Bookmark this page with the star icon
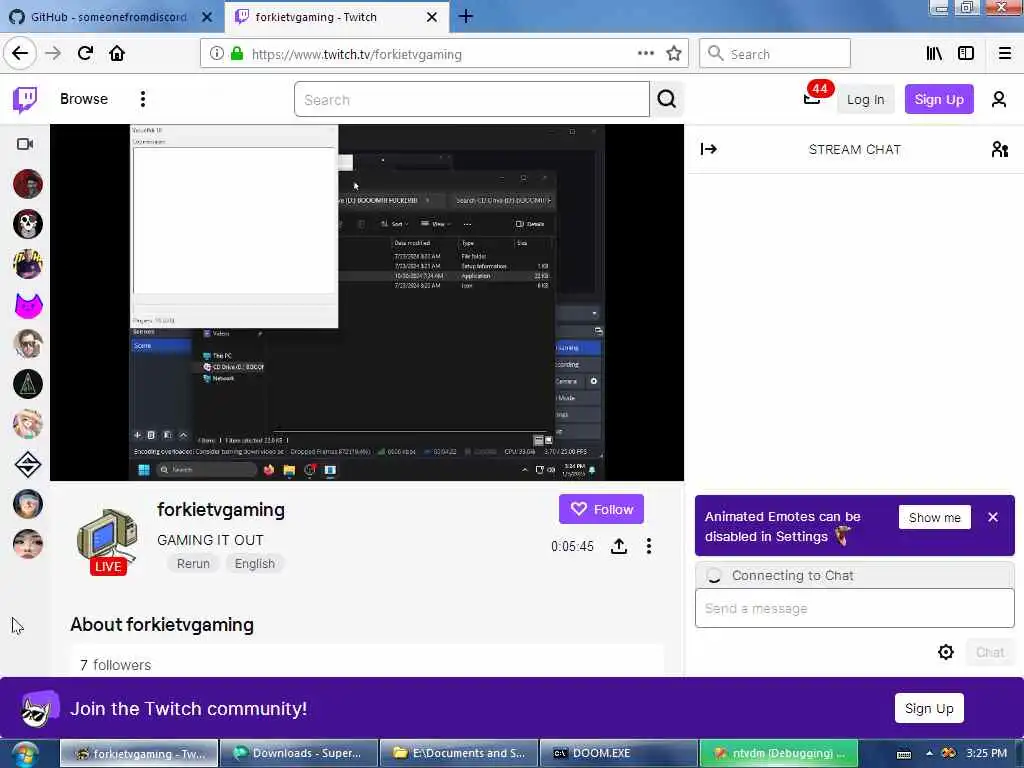This screenshot has height=768, width=1024. [674, 54]
